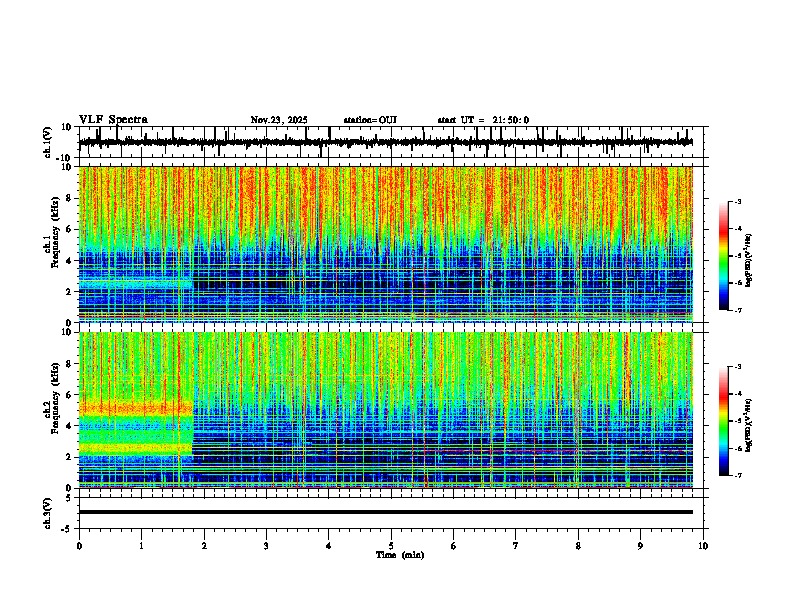Click the ch.2 spectrogram color scale bar
792x612 pixels.
(x=724, y=421)
